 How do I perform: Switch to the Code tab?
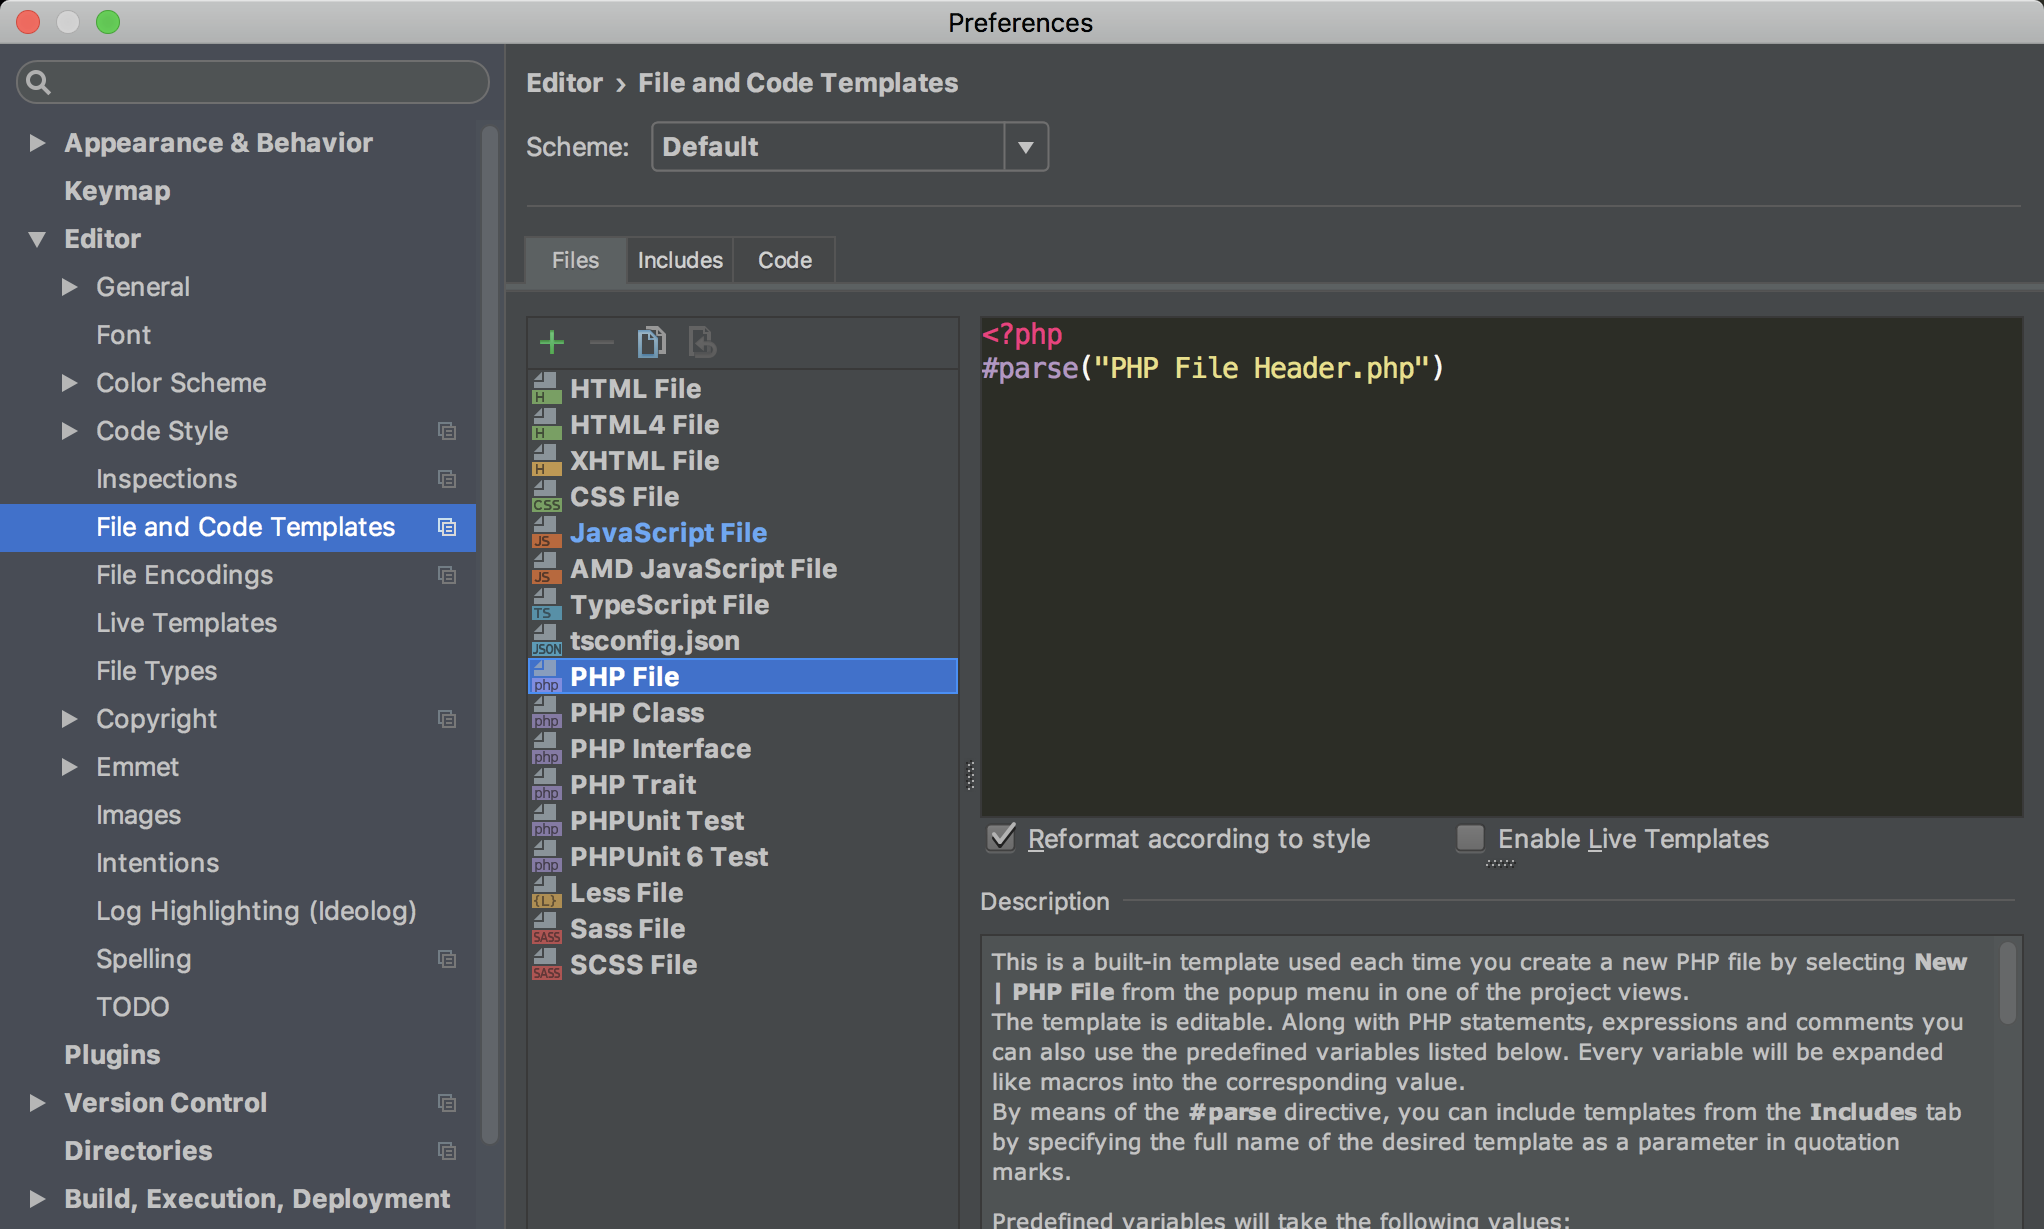785,260
